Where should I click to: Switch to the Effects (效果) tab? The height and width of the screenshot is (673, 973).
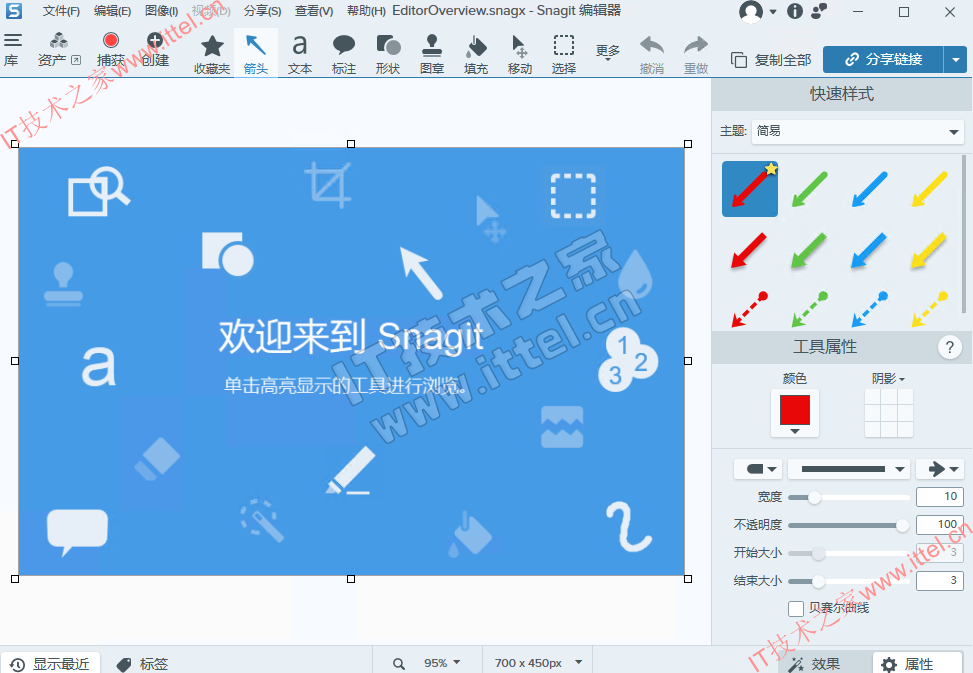coord(813,664)
